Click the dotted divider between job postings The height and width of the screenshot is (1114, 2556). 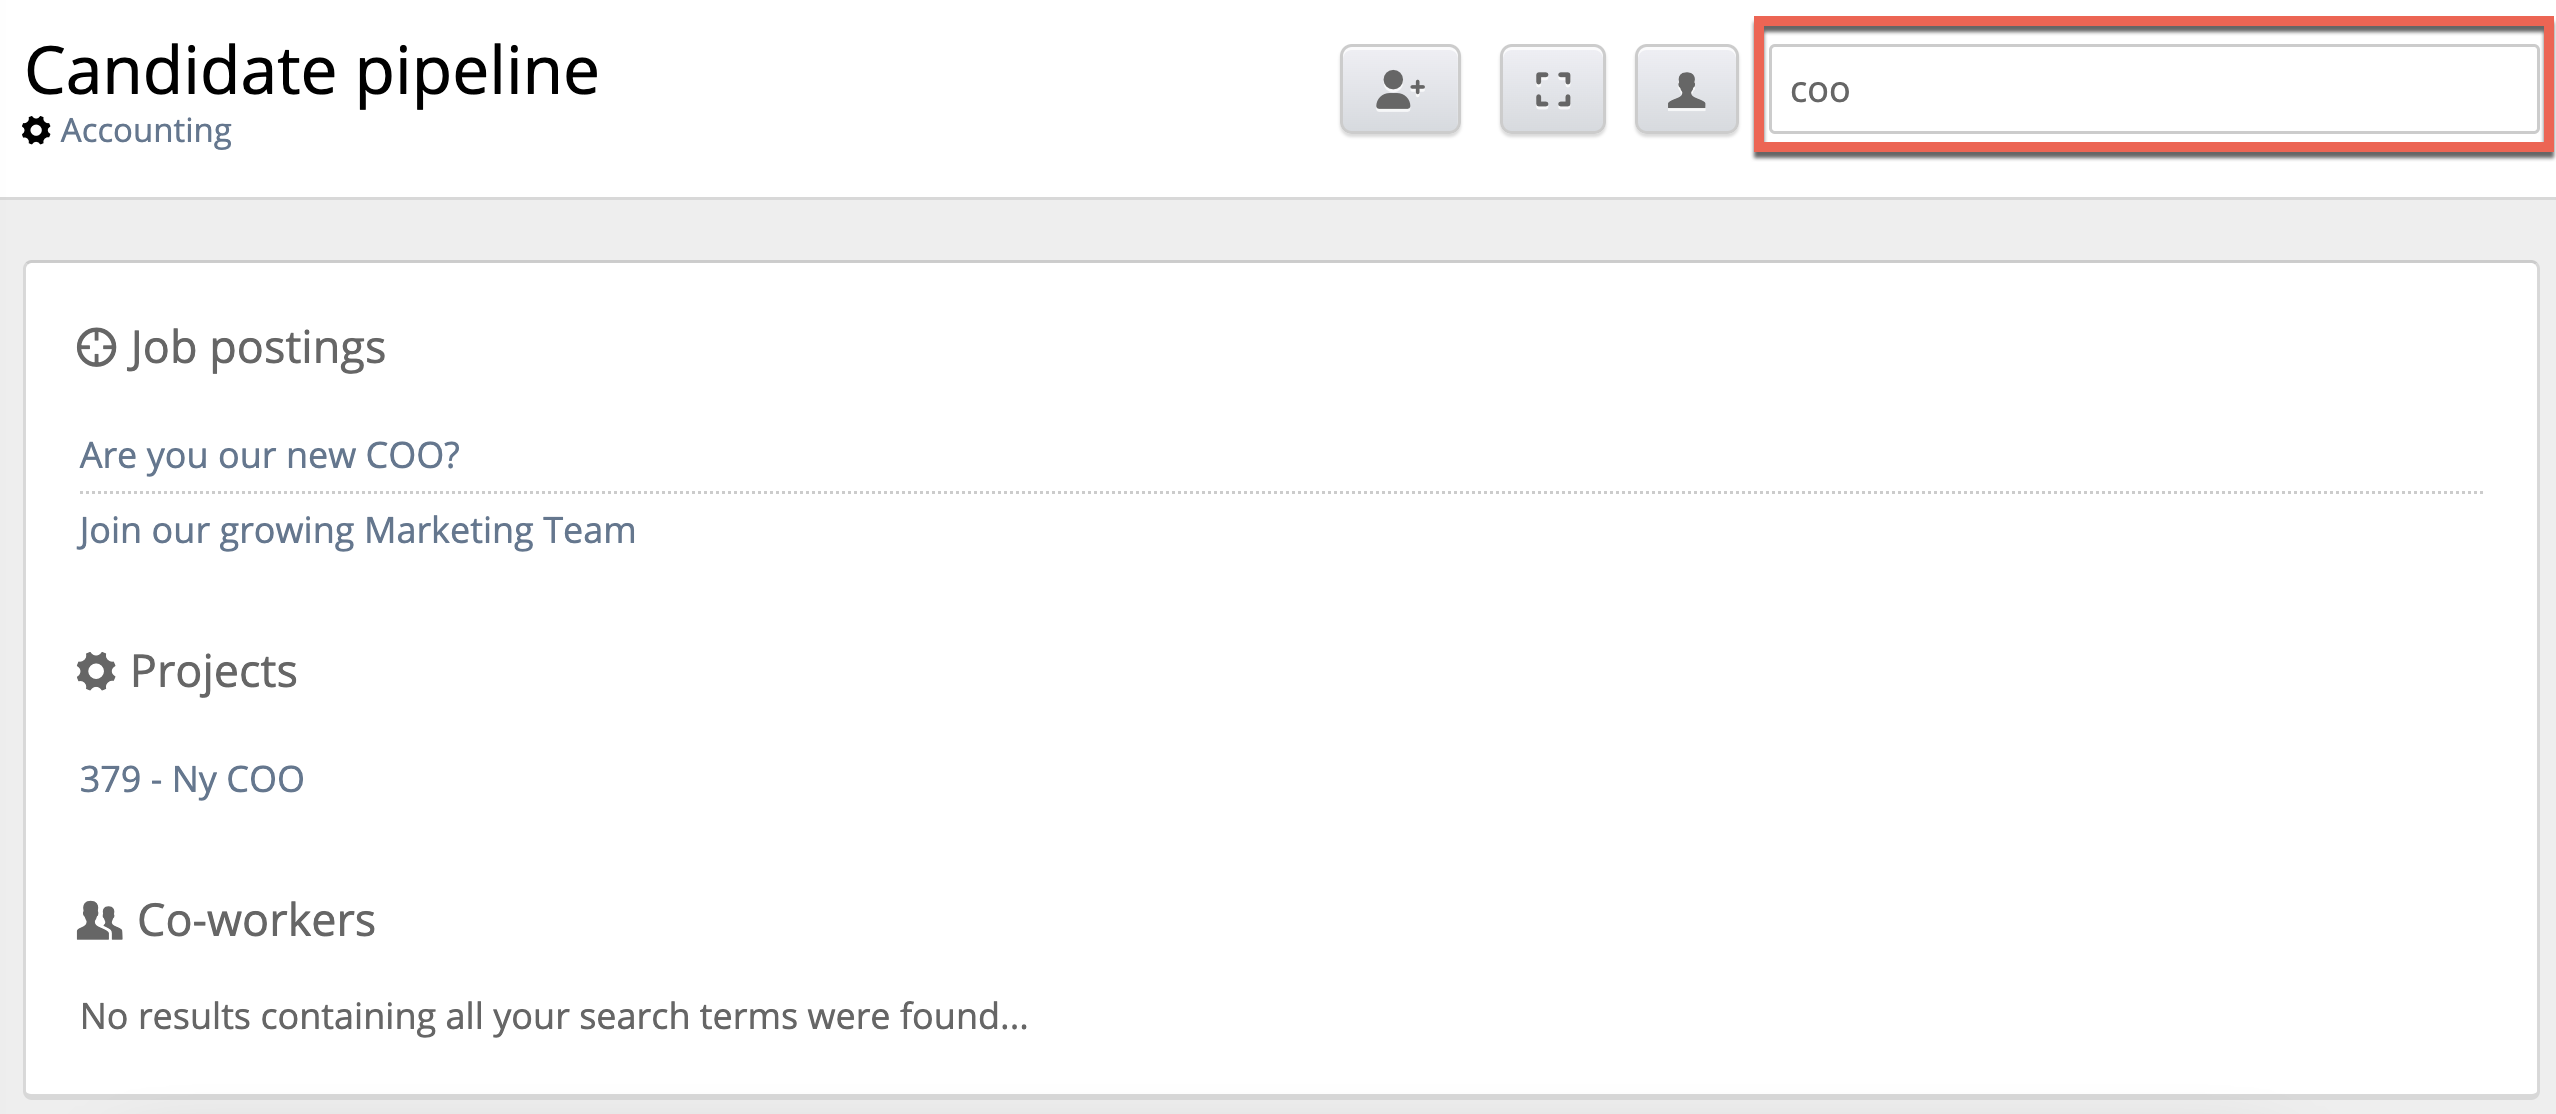tap(1280, 492)
